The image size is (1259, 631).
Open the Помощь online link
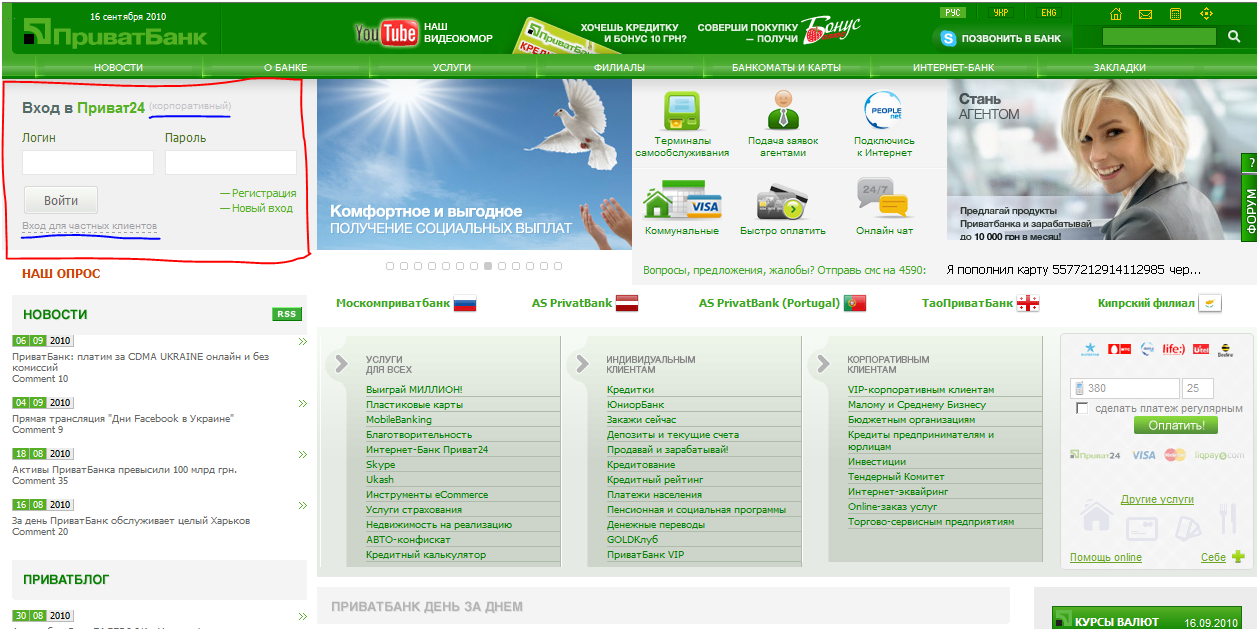point(1106,557)
